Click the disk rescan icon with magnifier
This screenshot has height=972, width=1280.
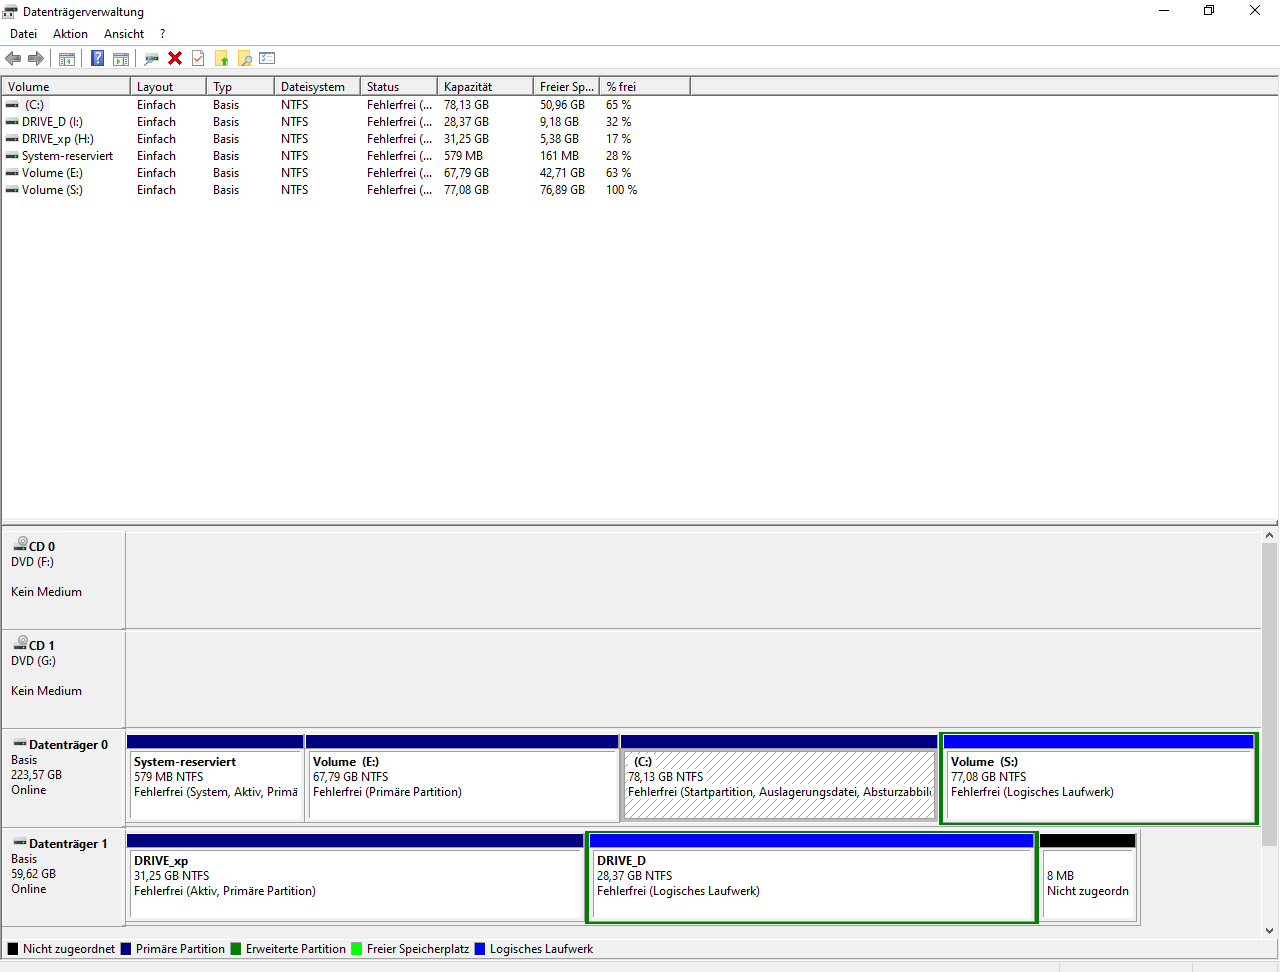point(151,58)
